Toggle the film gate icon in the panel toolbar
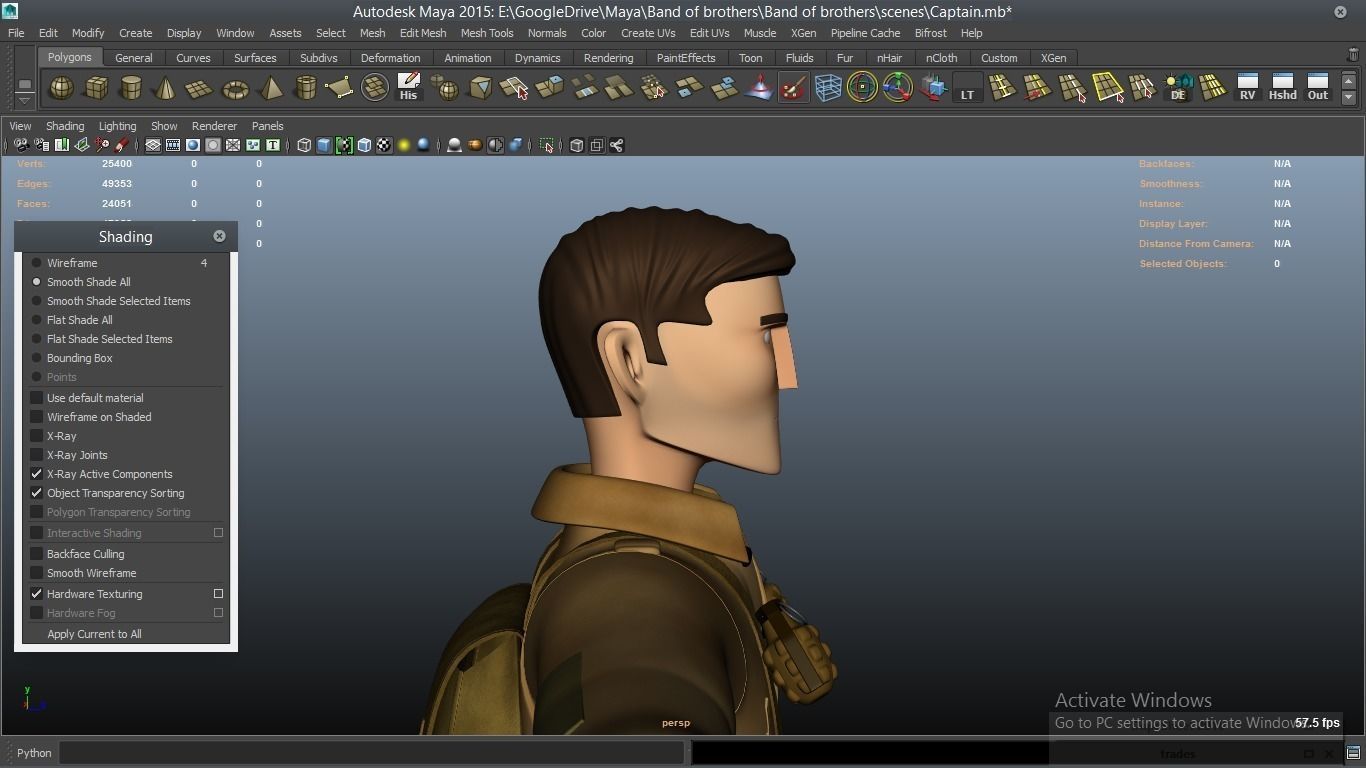The width and height of the screenshot is (1366, 768). point(173,146)
